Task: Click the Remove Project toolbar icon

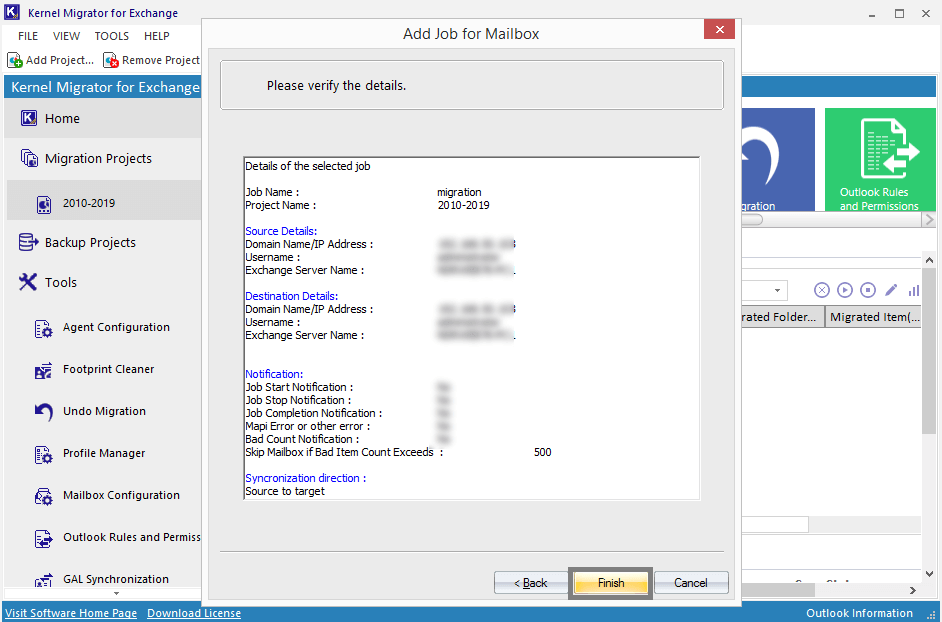Action: tap(111, 60)
